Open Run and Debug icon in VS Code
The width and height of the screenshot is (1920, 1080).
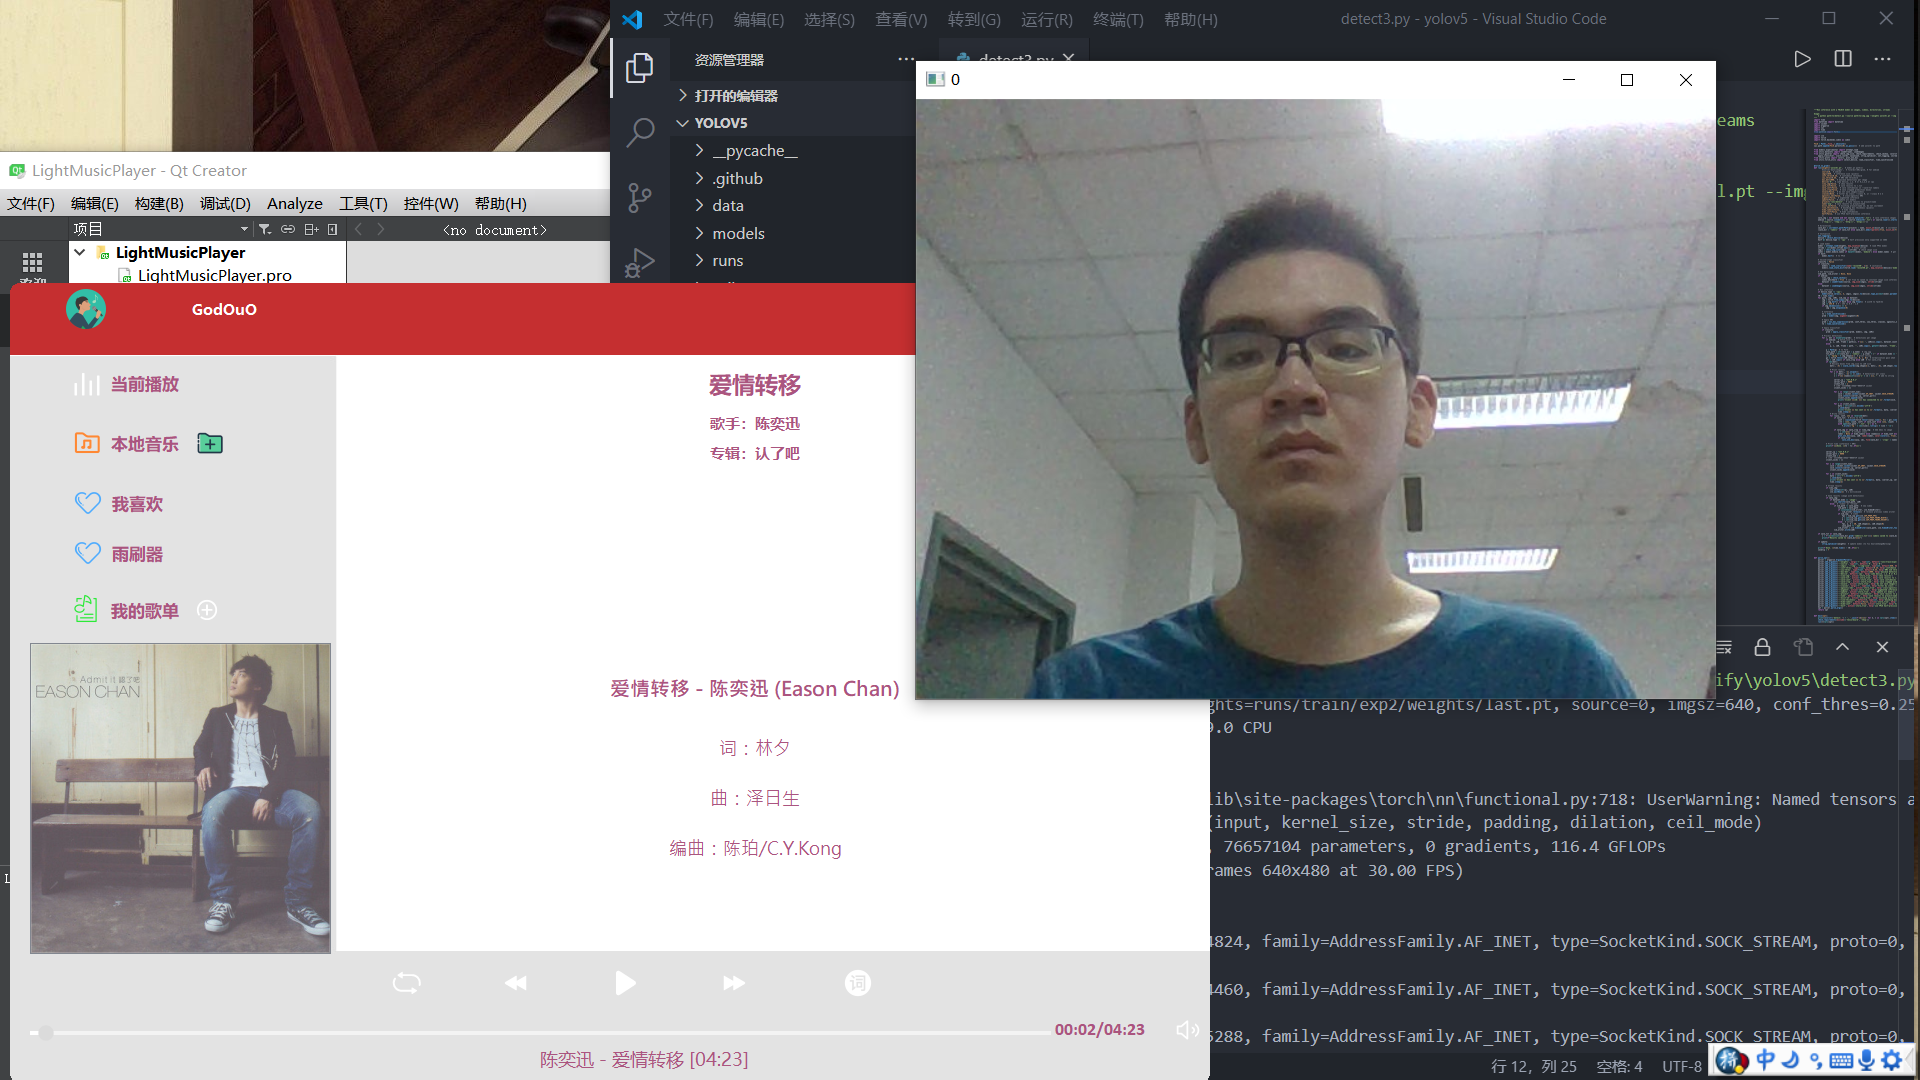point(640,263)
